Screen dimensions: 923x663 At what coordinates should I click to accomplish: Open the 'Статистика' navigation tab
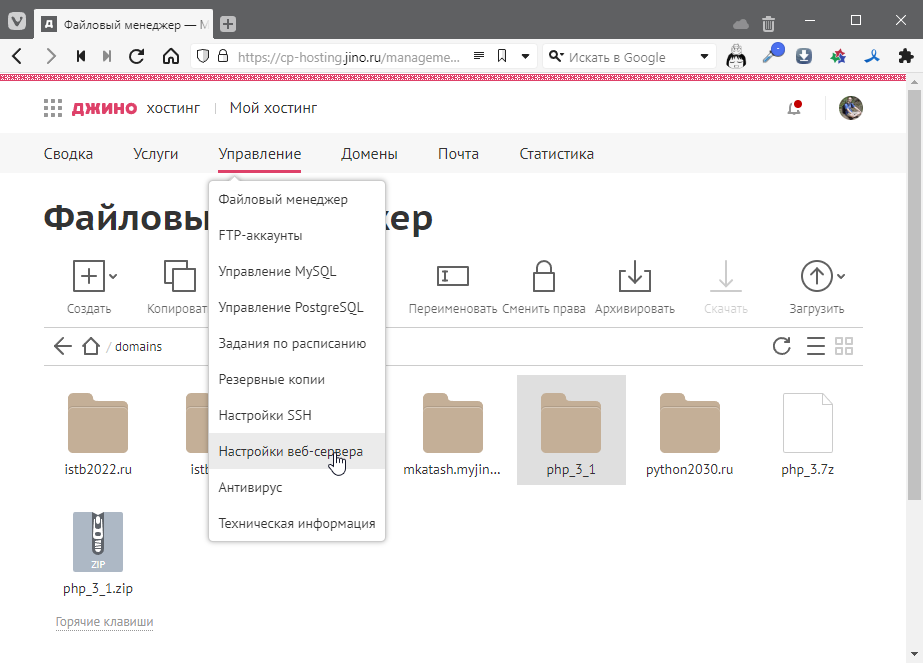[556, 154]
